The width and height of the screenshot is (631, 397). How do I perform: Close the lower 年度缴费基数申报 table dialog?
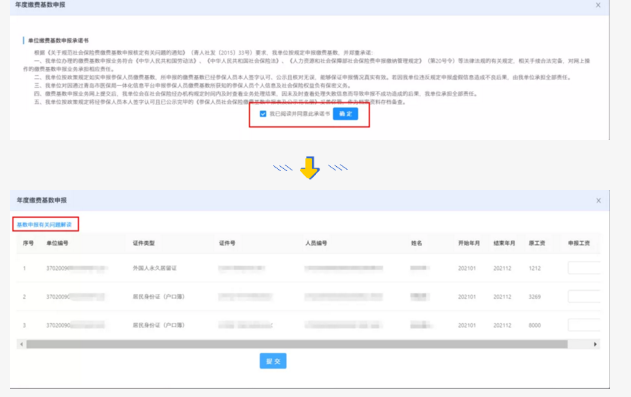click(x=598, y=201)
